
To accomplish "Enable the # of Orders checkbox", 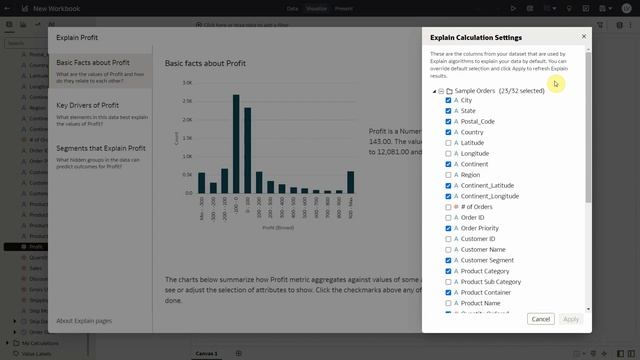I will (x=448, y=207).
